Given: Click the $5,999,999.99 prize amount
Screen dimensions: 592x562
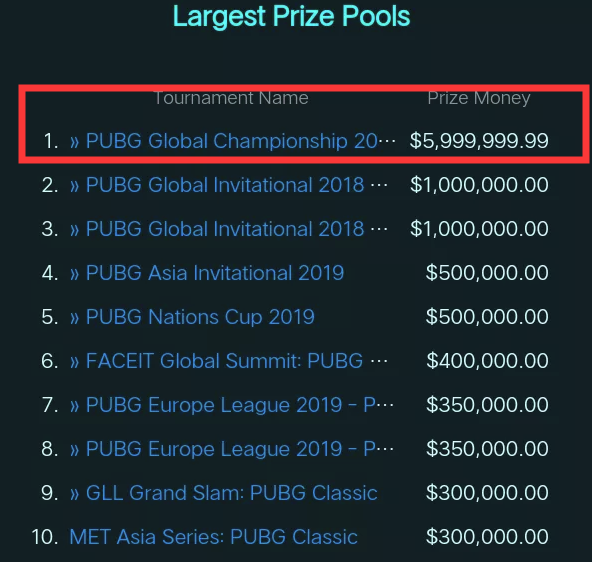Looking at the screenshot, I should coord(479,141).
